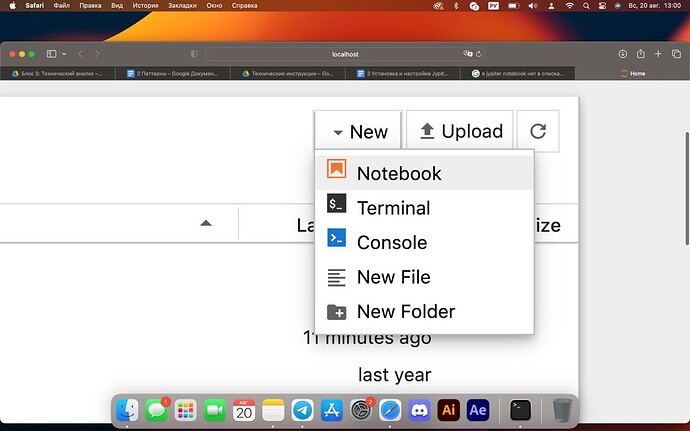This screenshot has width=690, height=431.
Task: Refresh the Jupyter file list
Action: click(x=538, y=131)
